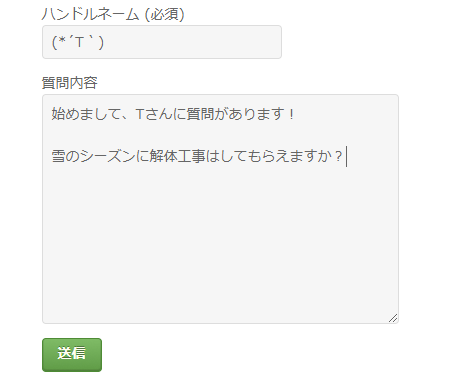
Task: Click after the ？ at end of question
Action: click(345, 156)
